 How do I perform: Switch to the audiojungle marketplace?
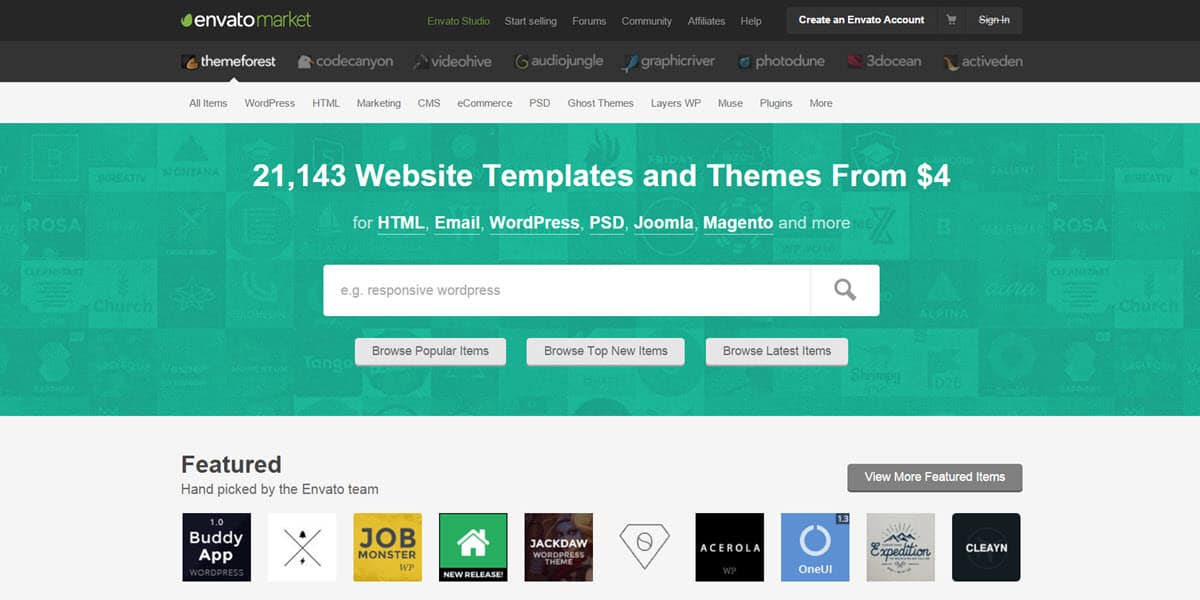559,61
